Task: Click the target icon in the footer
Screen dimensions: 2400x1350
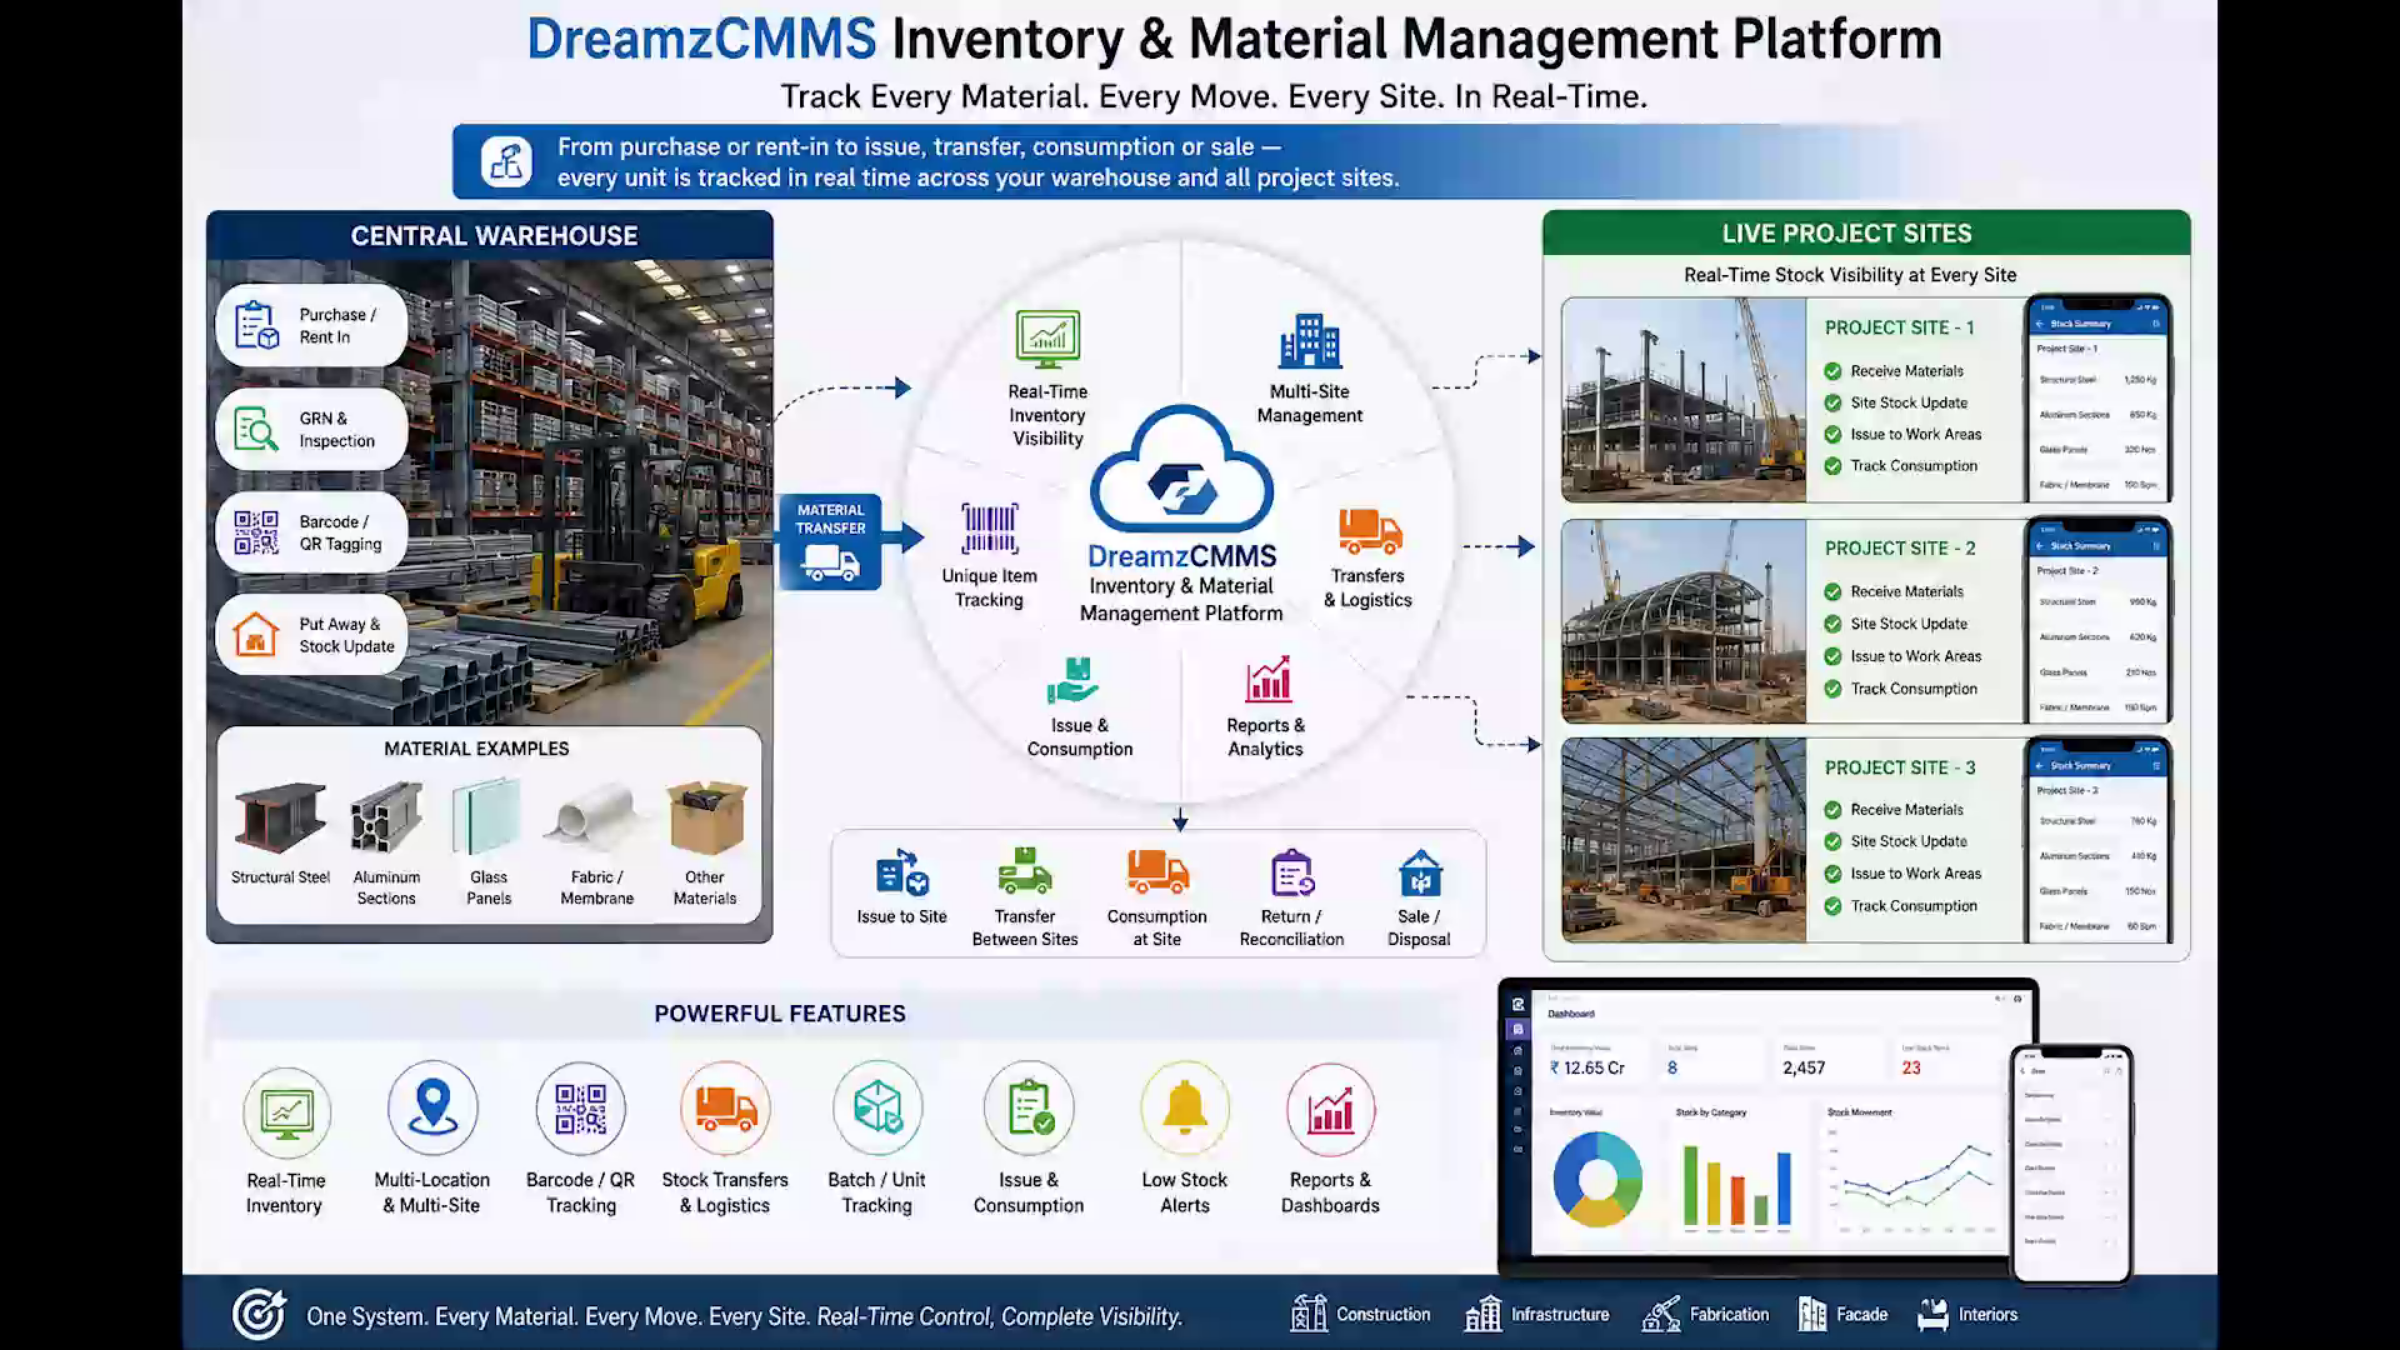Action: click(259, 1314)
